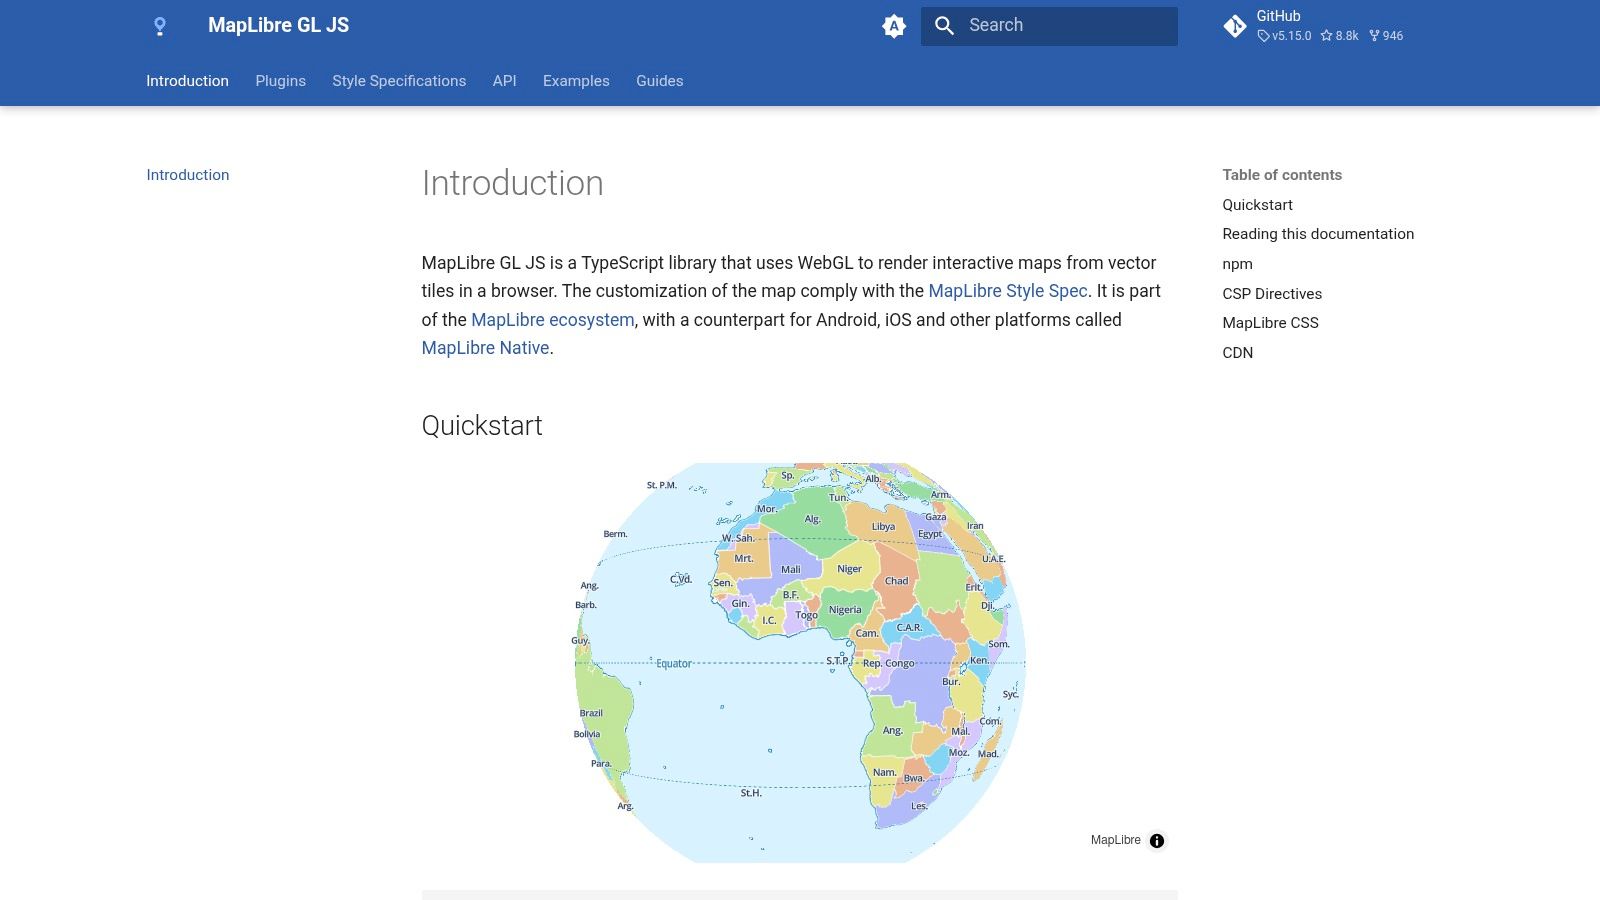This screenshot has height=900, width=1600.
Task: Click the star icon showing 8.8k stars
Action: pos(1327,36)
